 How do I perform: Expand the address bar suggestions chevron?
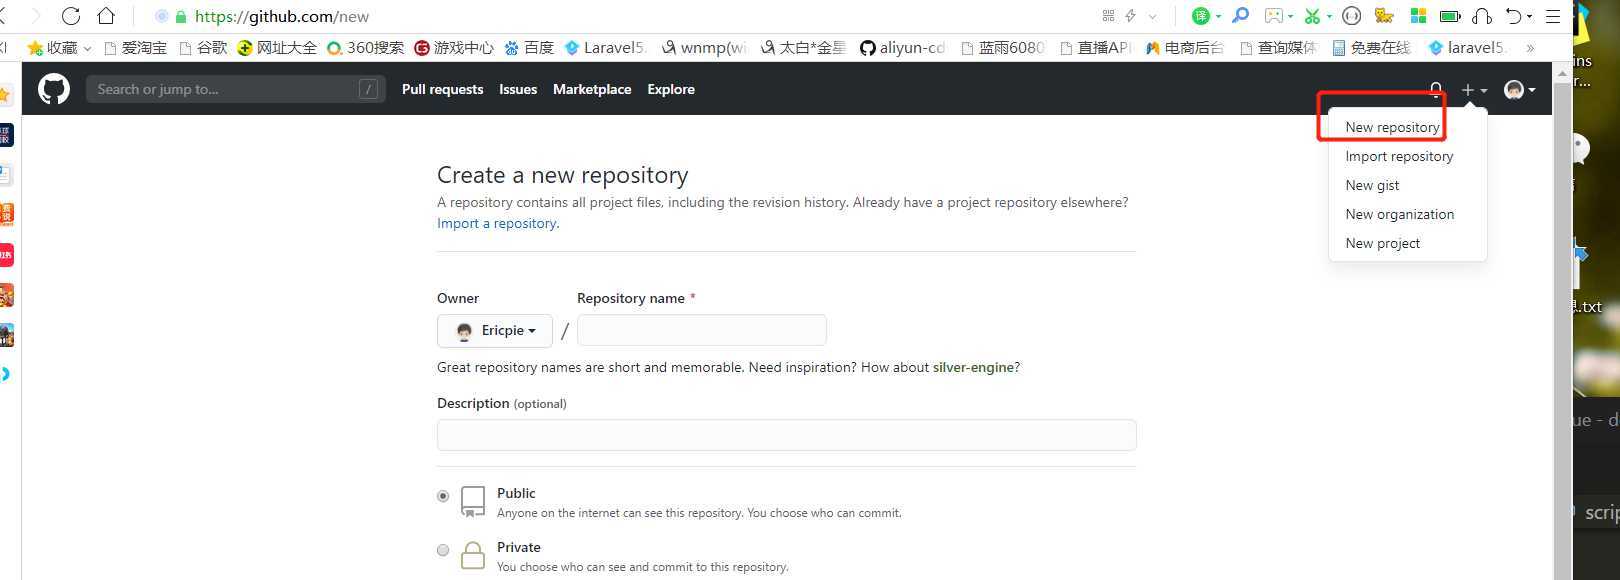pos(1153,17)
